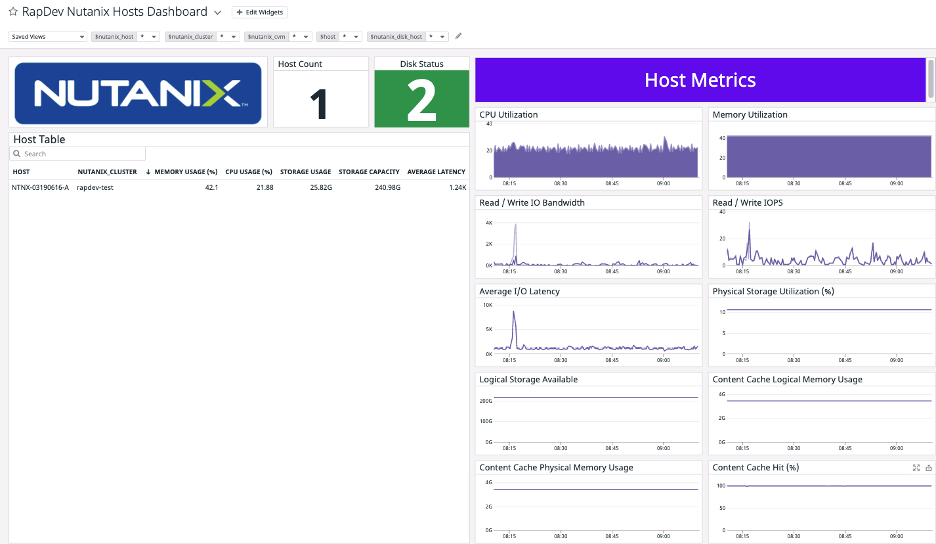Expand the dashboard title chevron

click(218, 13)
